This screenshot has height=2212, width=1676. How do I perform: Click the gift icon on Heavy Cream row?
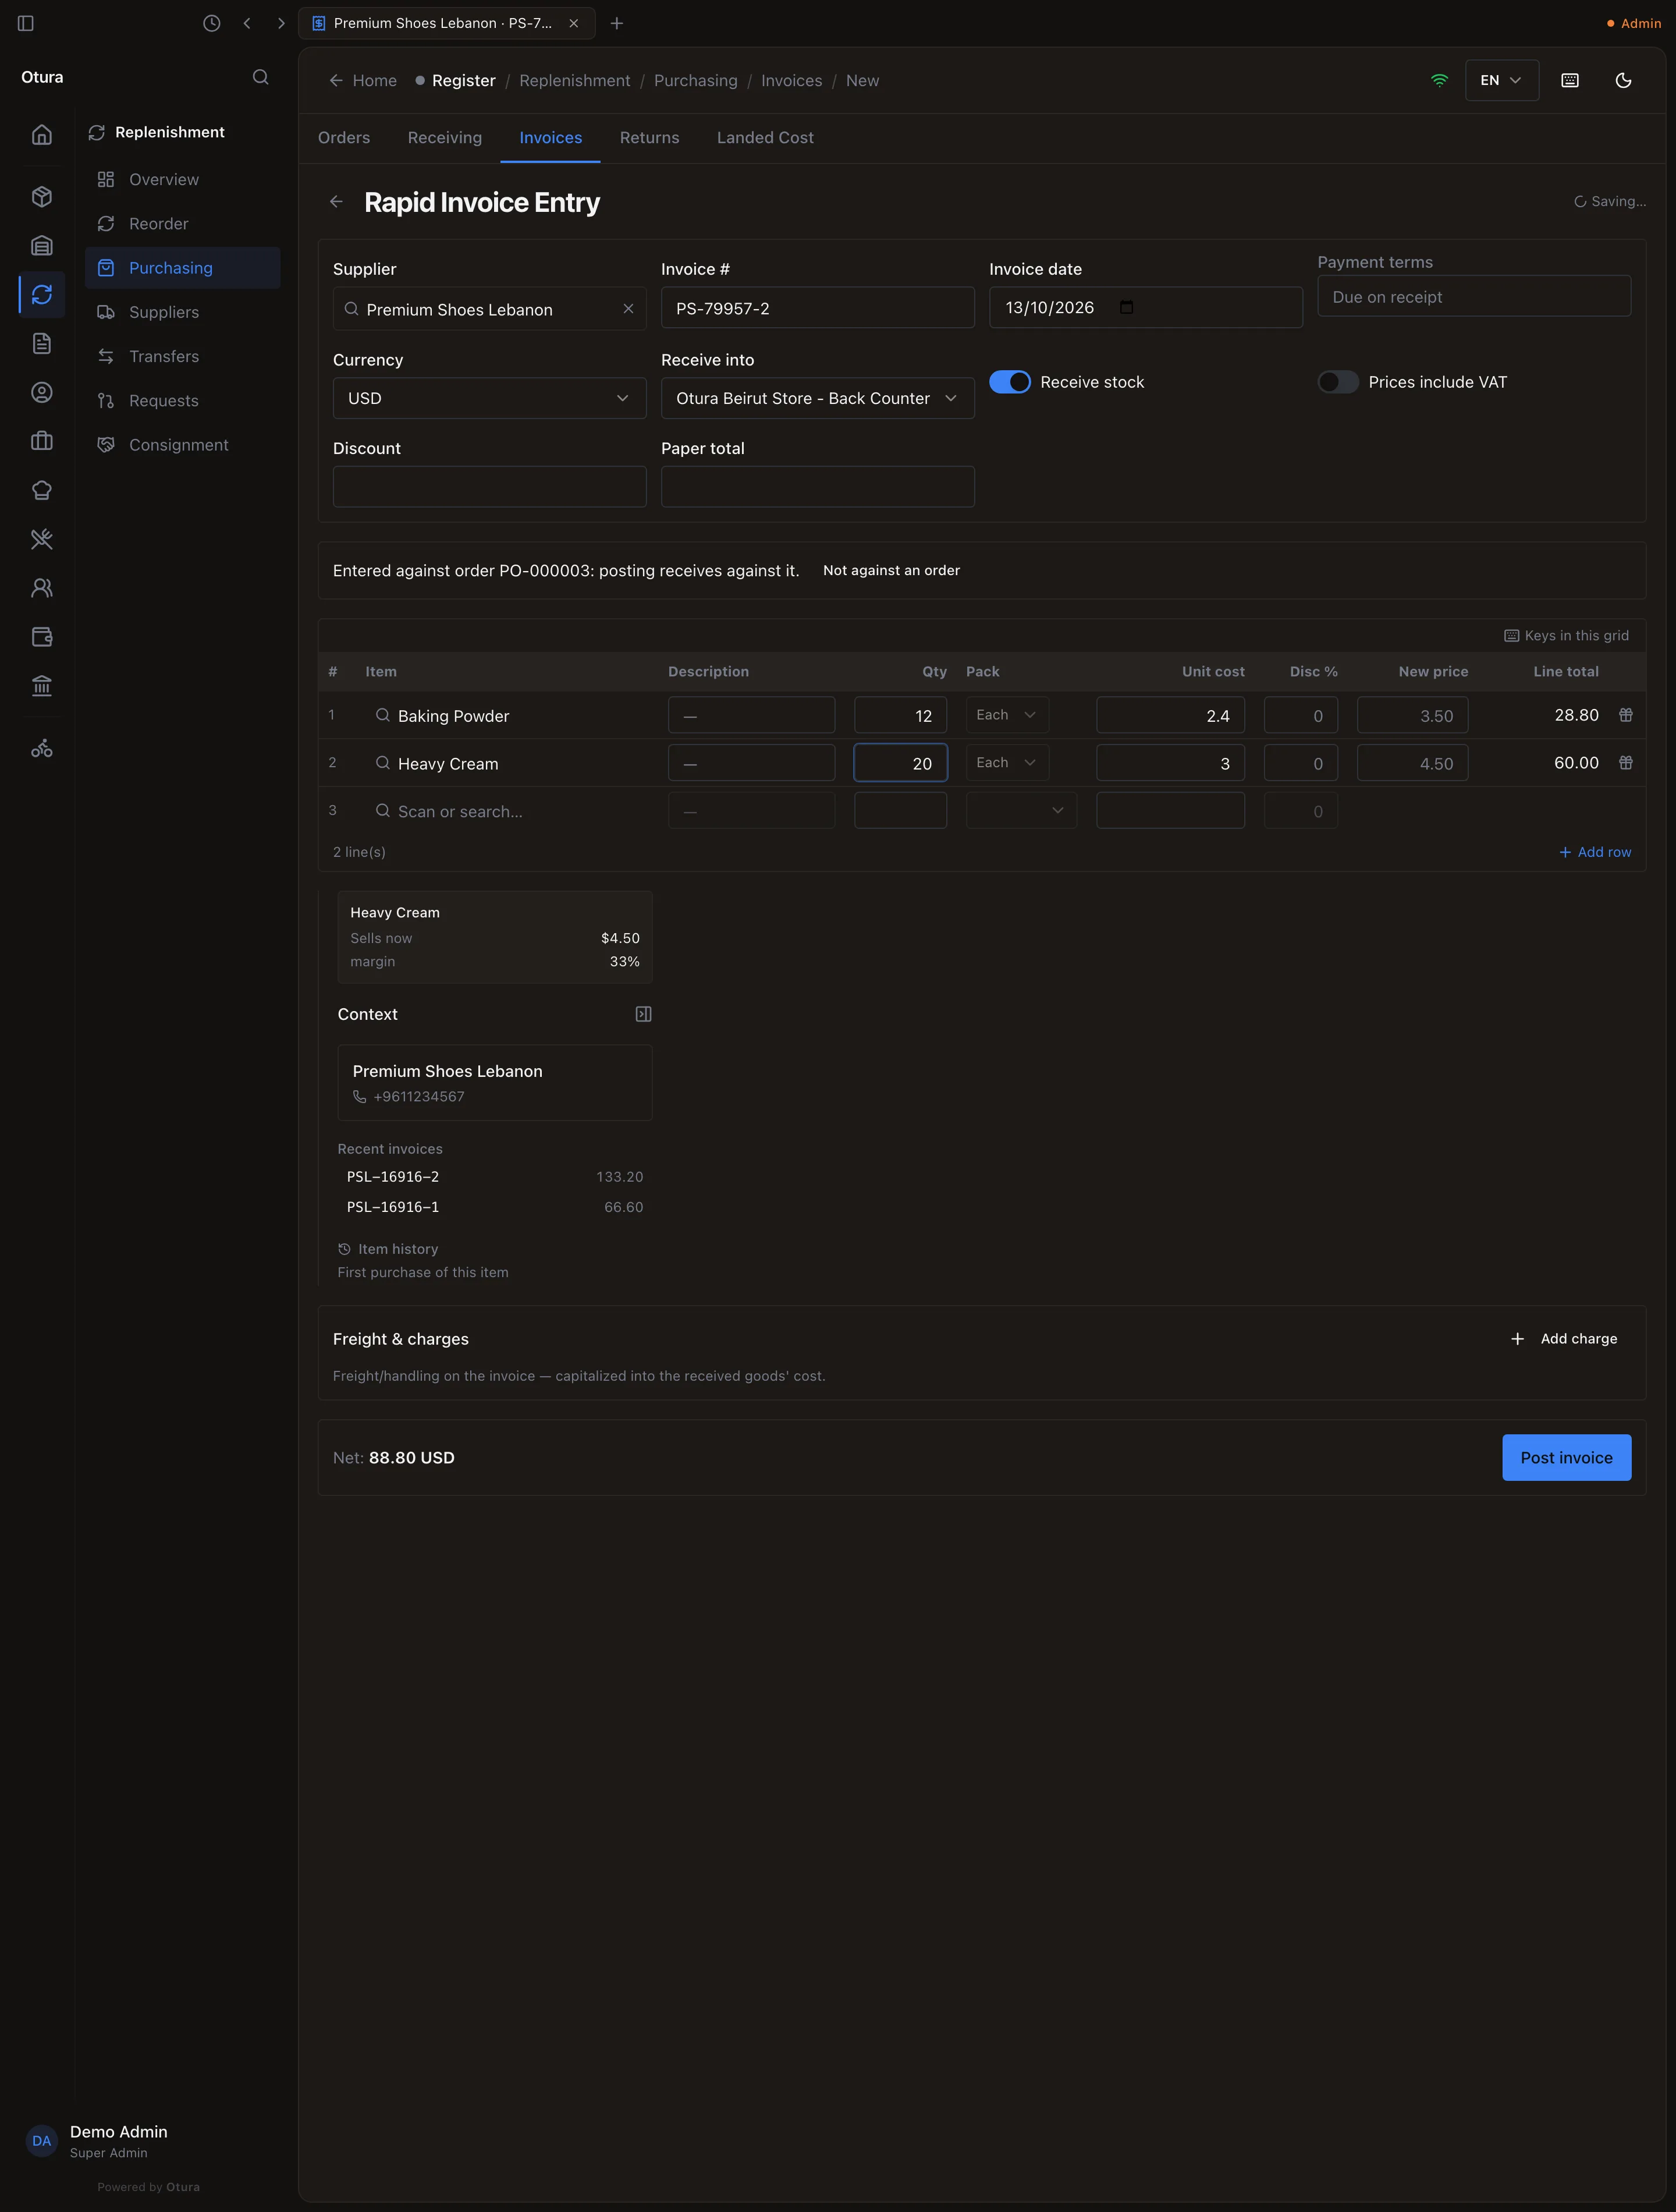[1626, 763]
